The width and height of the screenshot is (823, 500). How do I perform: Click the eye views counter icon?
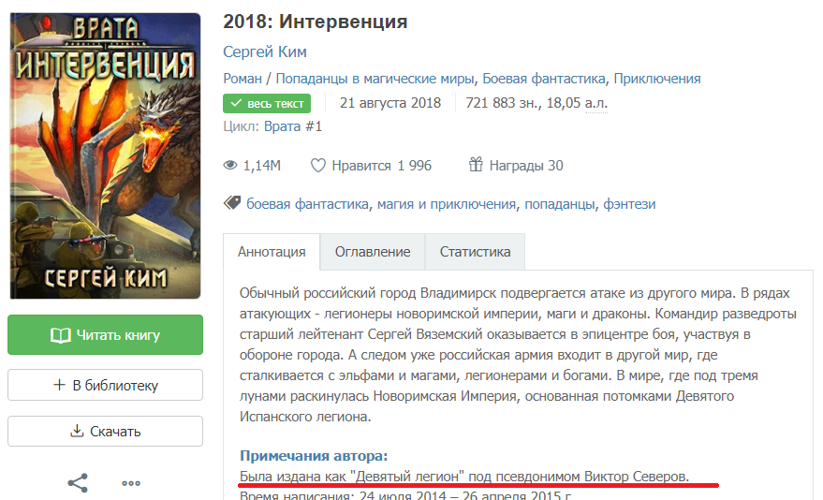(230, 166)
